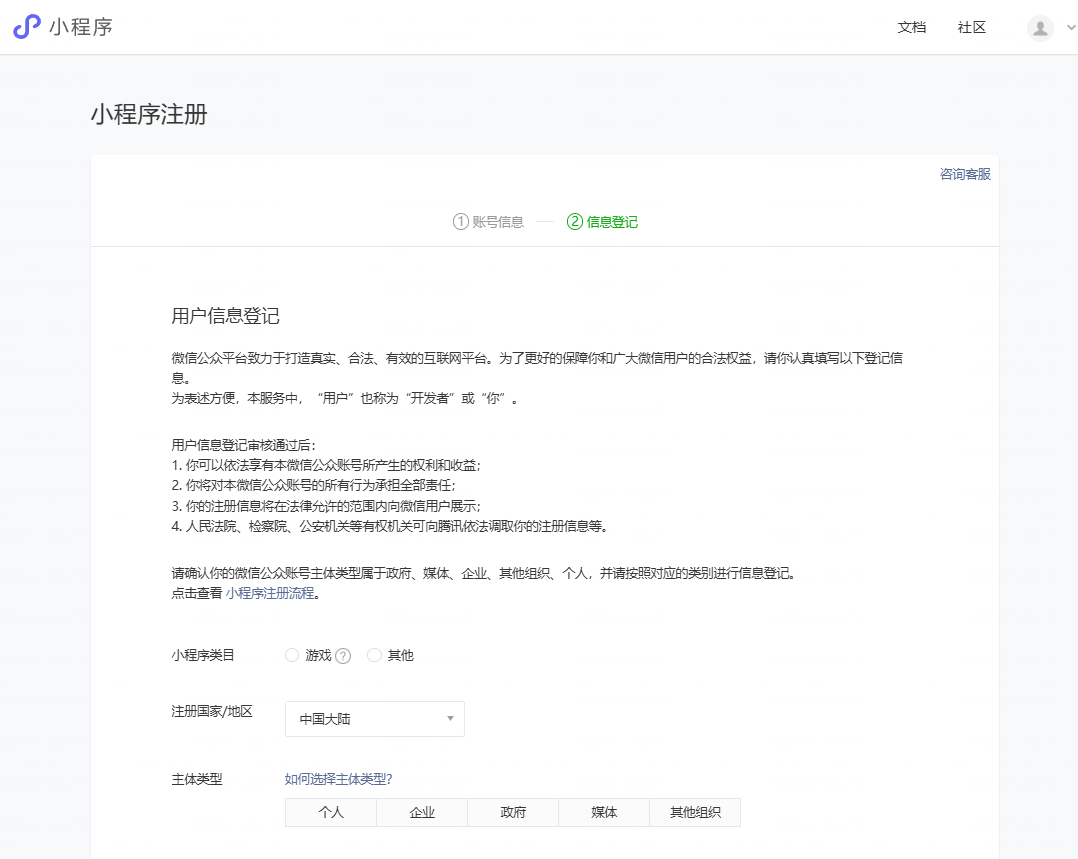The width and height of the screenshot is (1078, 859).
Task: Choose 企业 as entity type
Action: (x=422, y=812)
